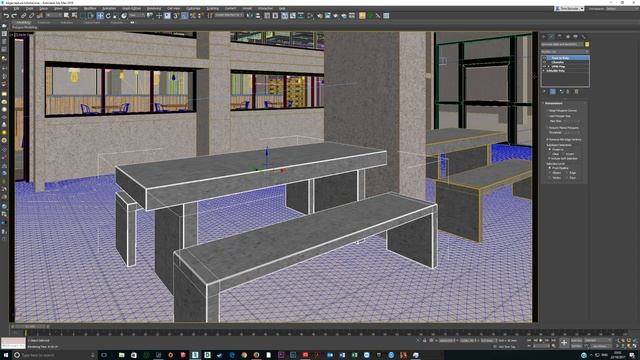Click the Show End Result stack button
The image size is (640, 360).
pyautogui.click(x=552, y=92)
